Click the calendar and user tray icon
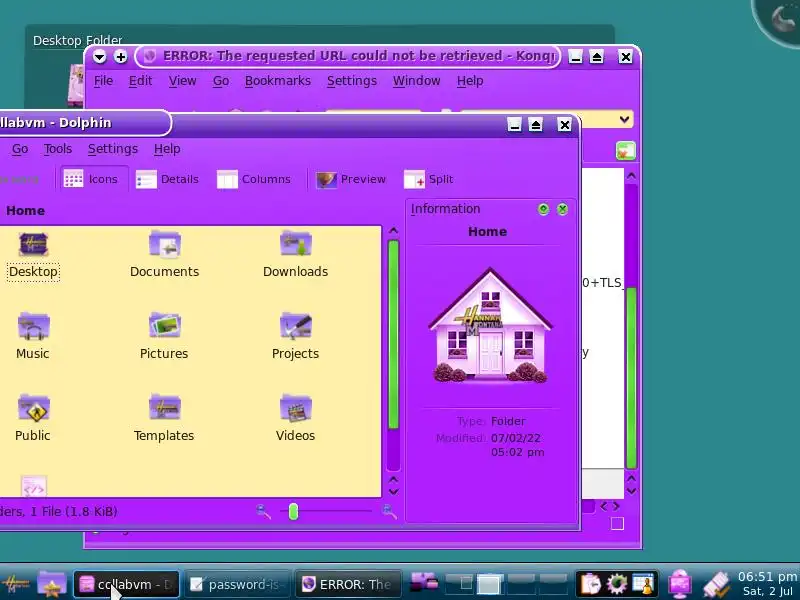This screenshot has height=600, width=800. click(642, 585)
